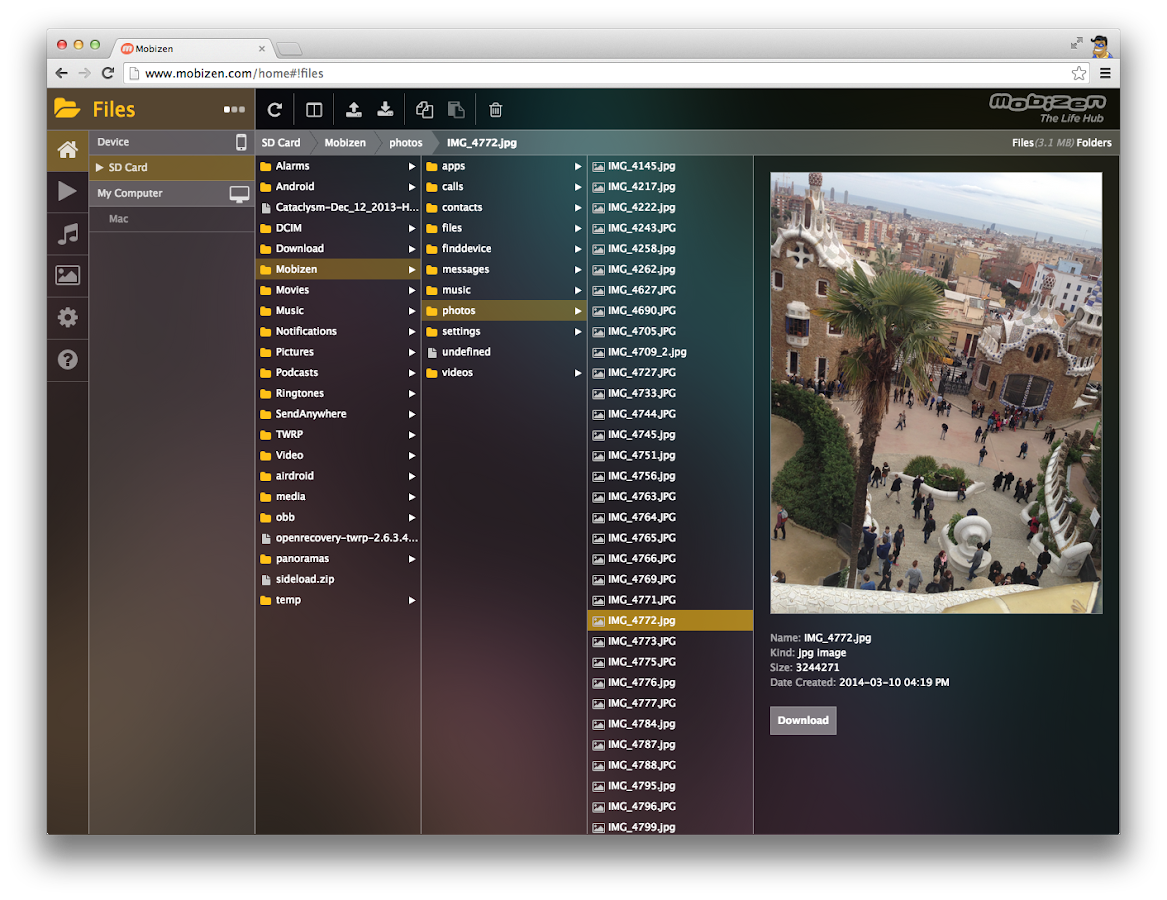1167x900 pixels.
Task: Expand the DCIM folder arrow
Action: point(411,228)
